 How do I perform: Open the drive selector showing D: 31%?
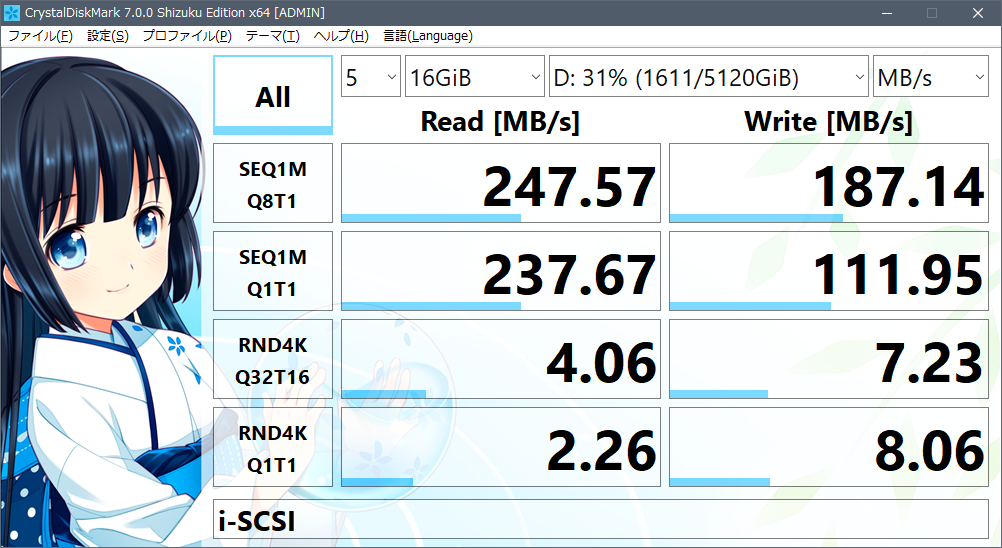709,77
